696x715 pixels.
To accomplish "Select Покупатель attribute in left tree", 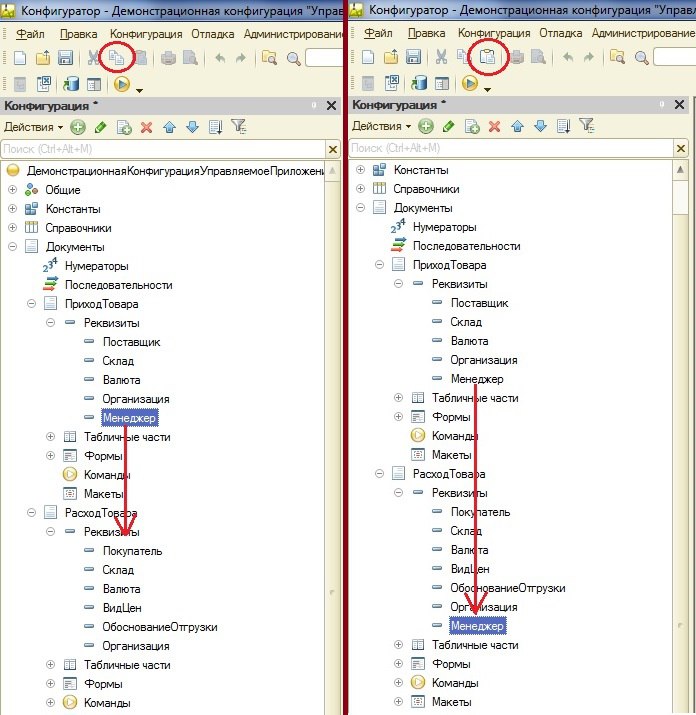I will coord(132,551).
